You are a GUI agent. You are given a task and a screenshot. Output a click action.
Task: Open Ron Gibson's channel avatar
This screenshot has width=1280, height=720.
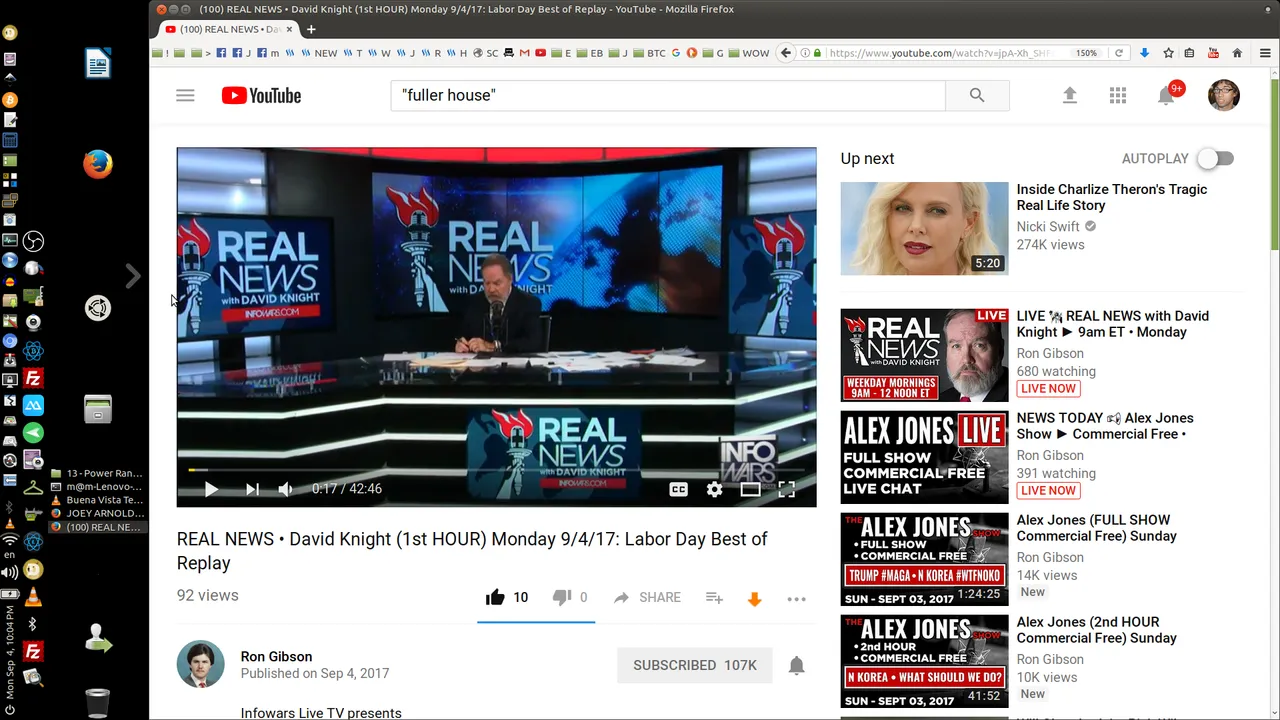pos(201,664)
